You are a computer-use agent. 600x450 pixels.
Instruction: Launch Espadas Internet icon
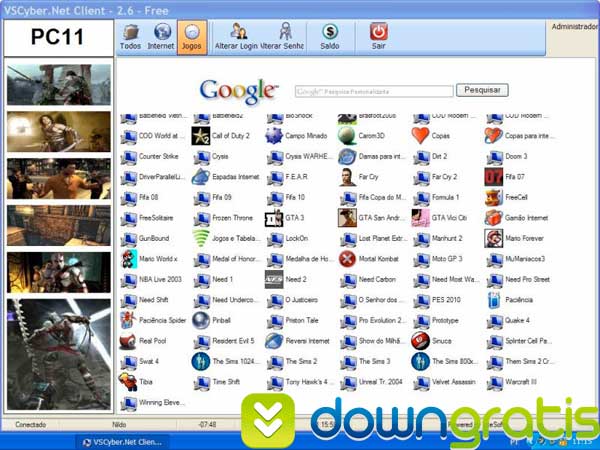201,177
